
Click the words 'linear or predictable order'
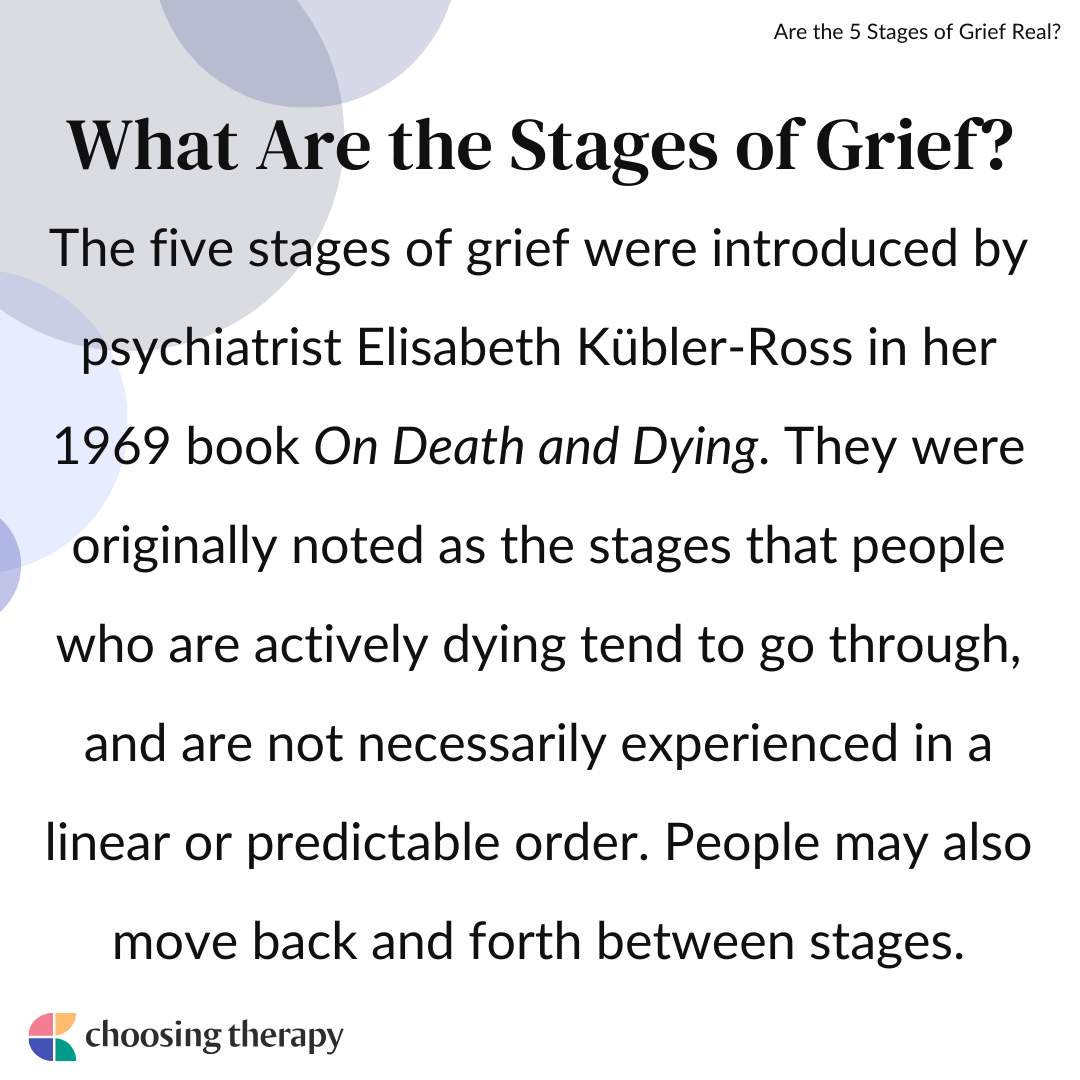pyautogui.click(x=347, y=844)
